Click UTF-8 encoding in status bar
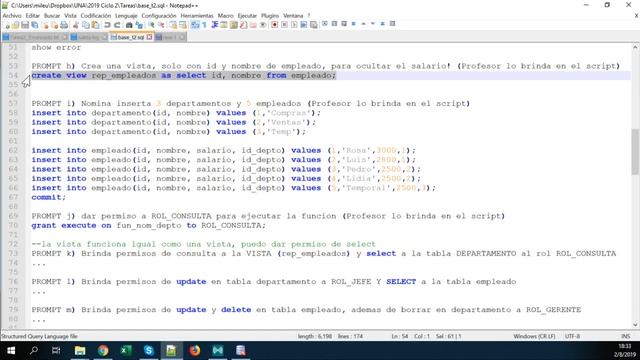 [x=572, y=336]
